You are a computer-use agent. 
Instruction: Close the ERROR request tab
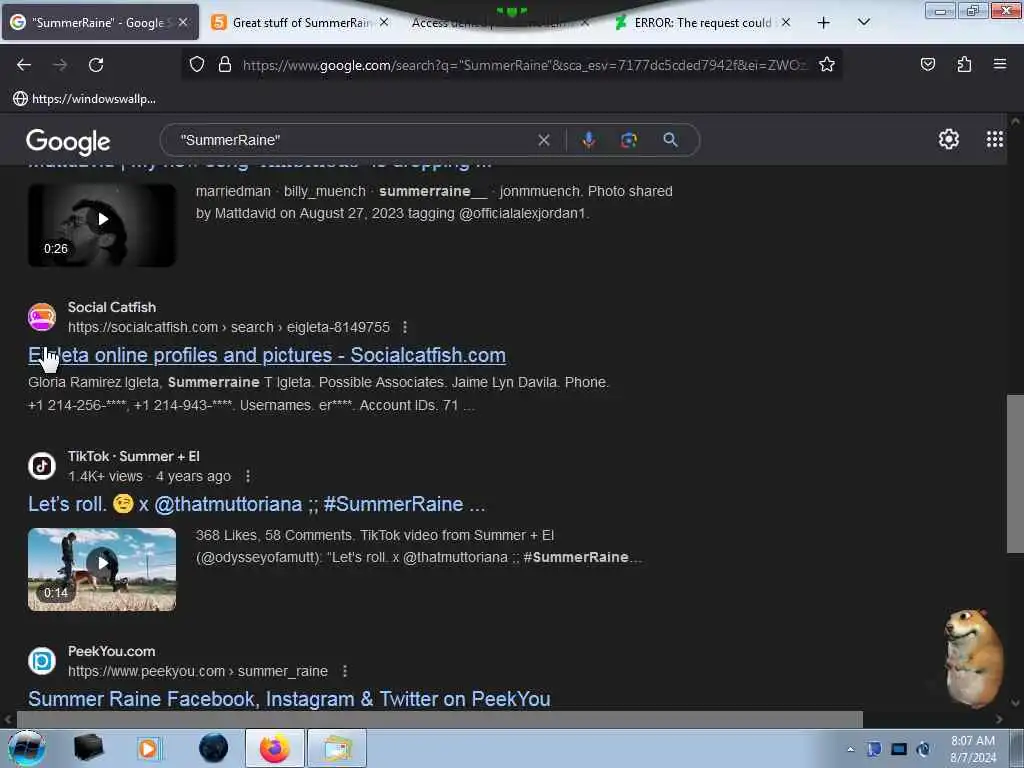(x=786, y=22)
